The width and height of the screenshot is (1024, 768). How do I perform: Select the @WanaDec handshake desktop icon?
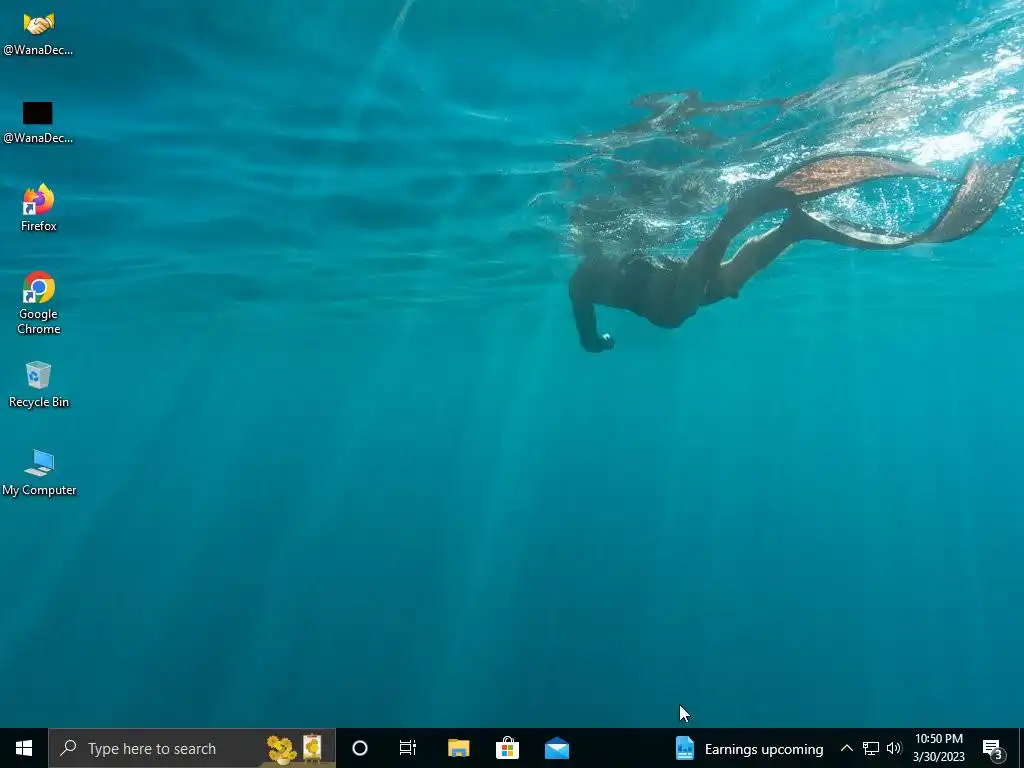[39, 34]
